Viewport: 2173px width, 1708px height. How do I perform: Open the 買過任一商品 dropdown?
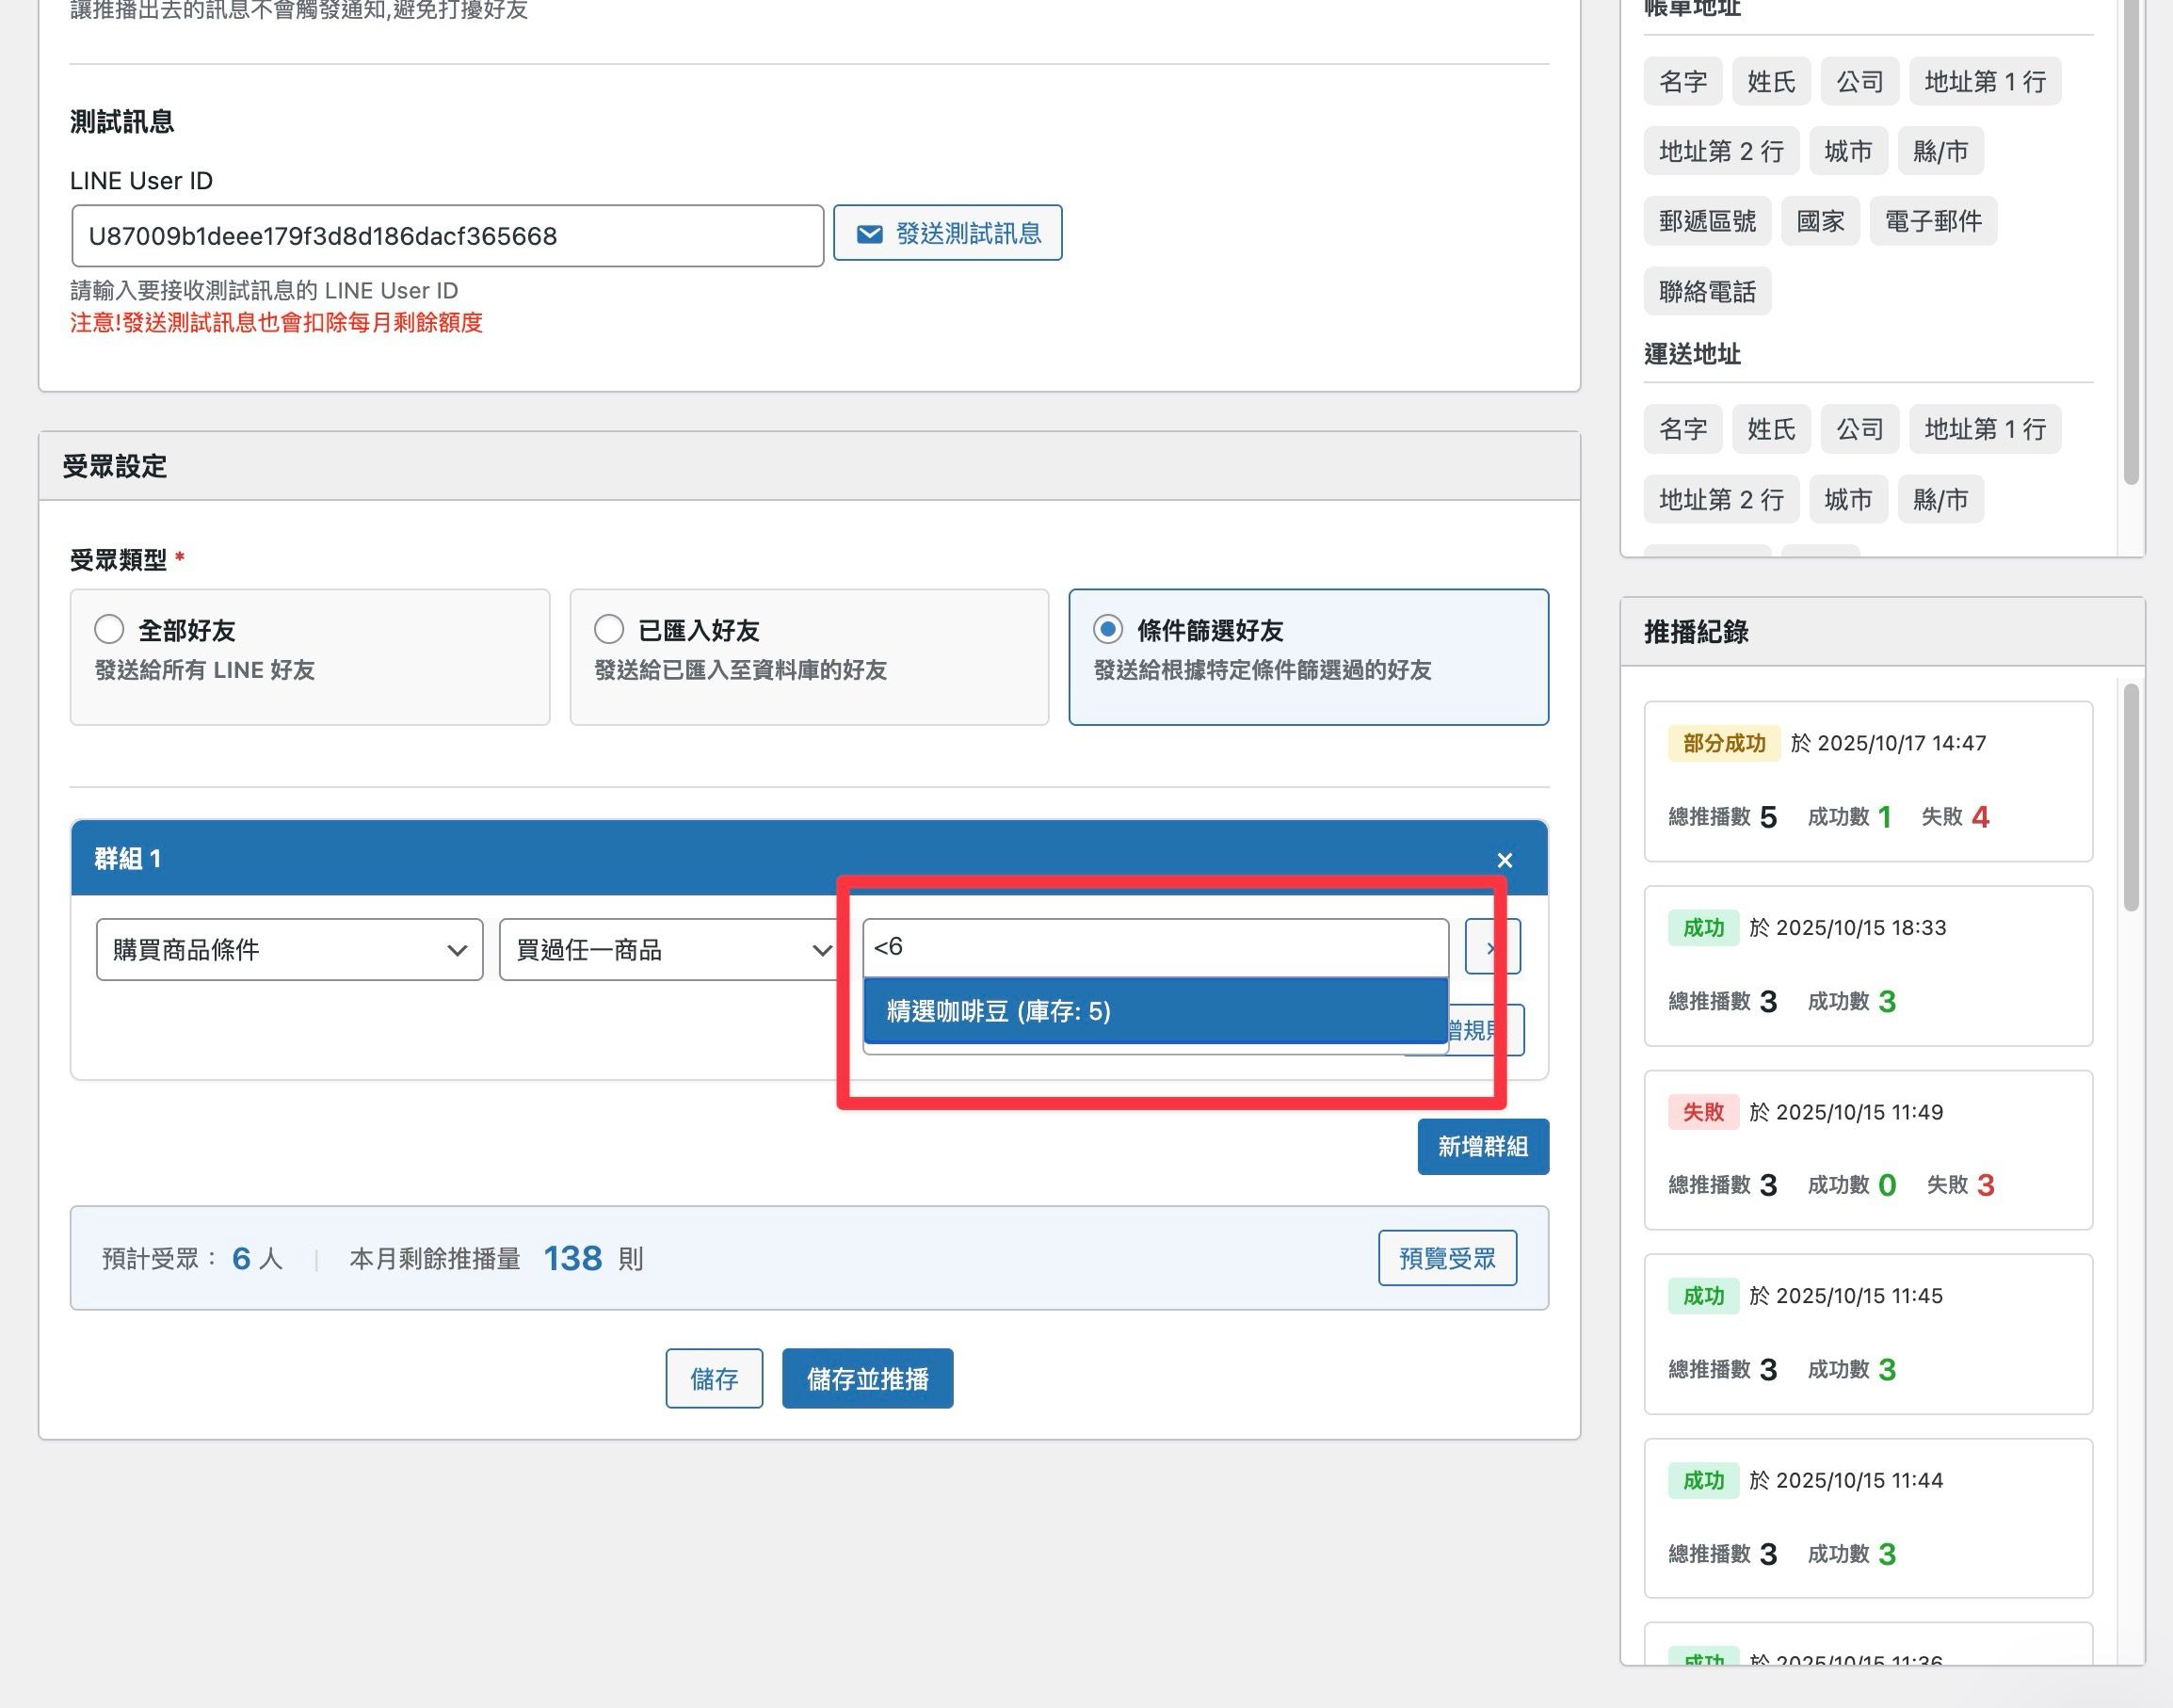(668, 949)
